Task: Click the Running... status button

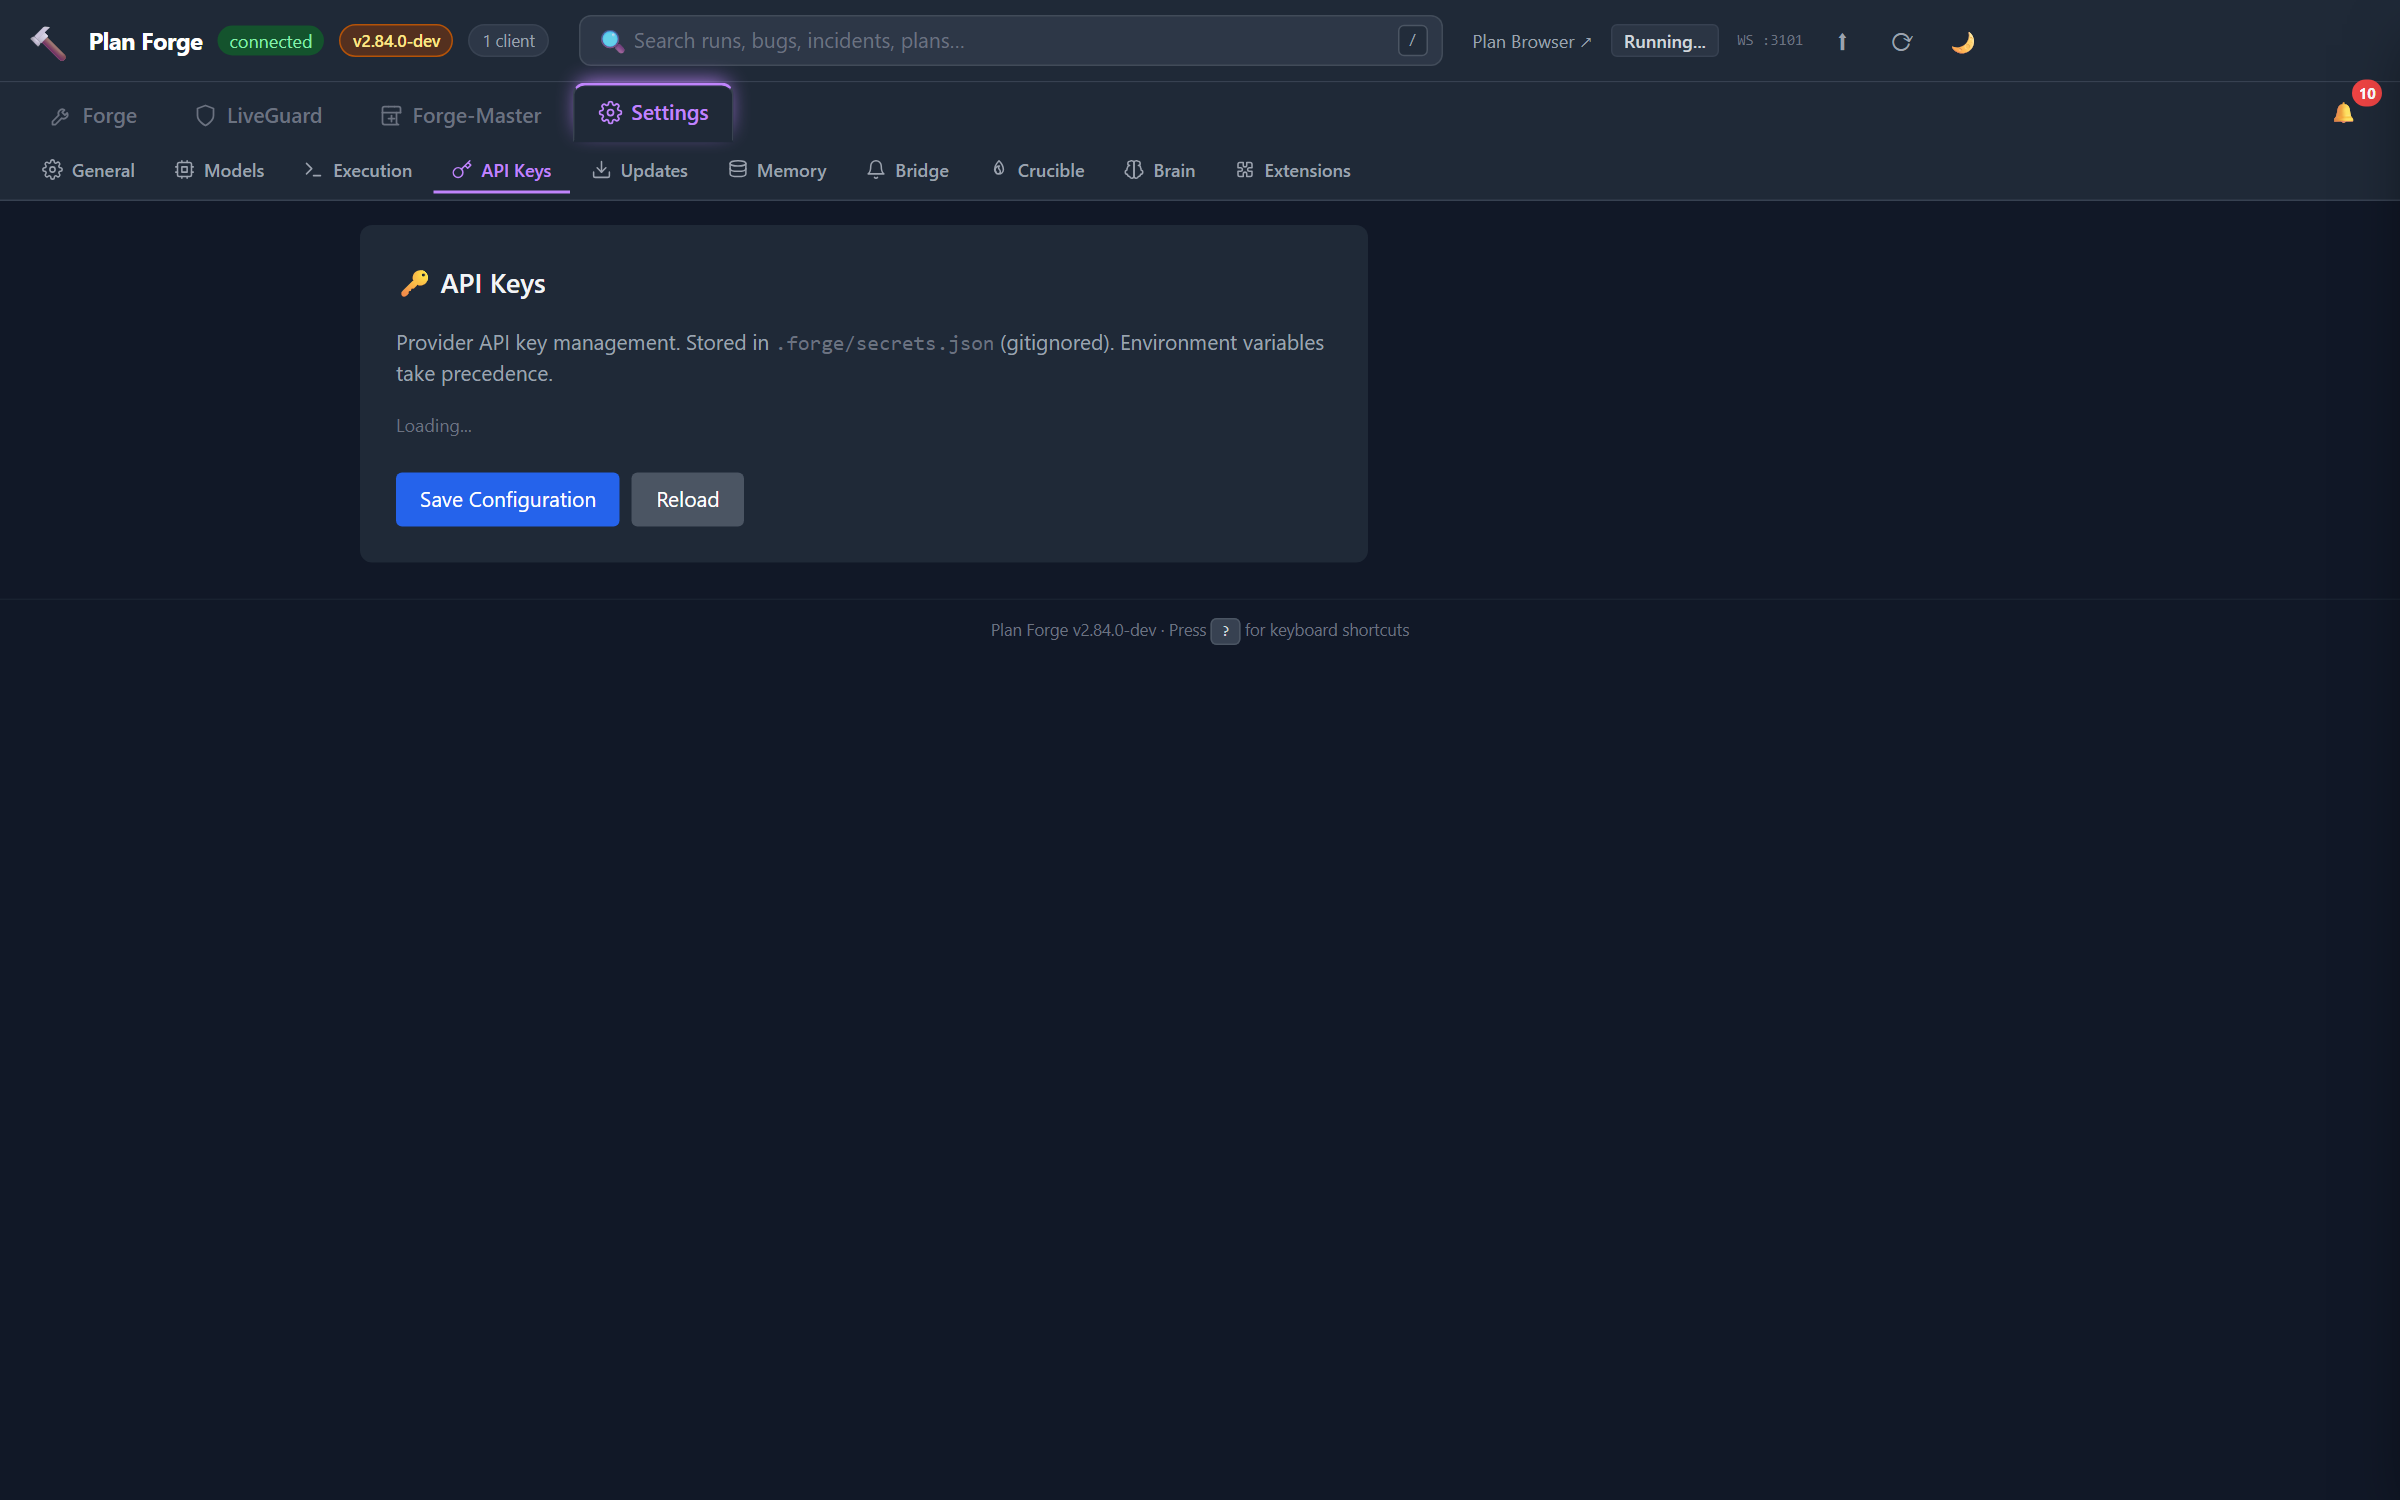Action: tap(1664, 42)
